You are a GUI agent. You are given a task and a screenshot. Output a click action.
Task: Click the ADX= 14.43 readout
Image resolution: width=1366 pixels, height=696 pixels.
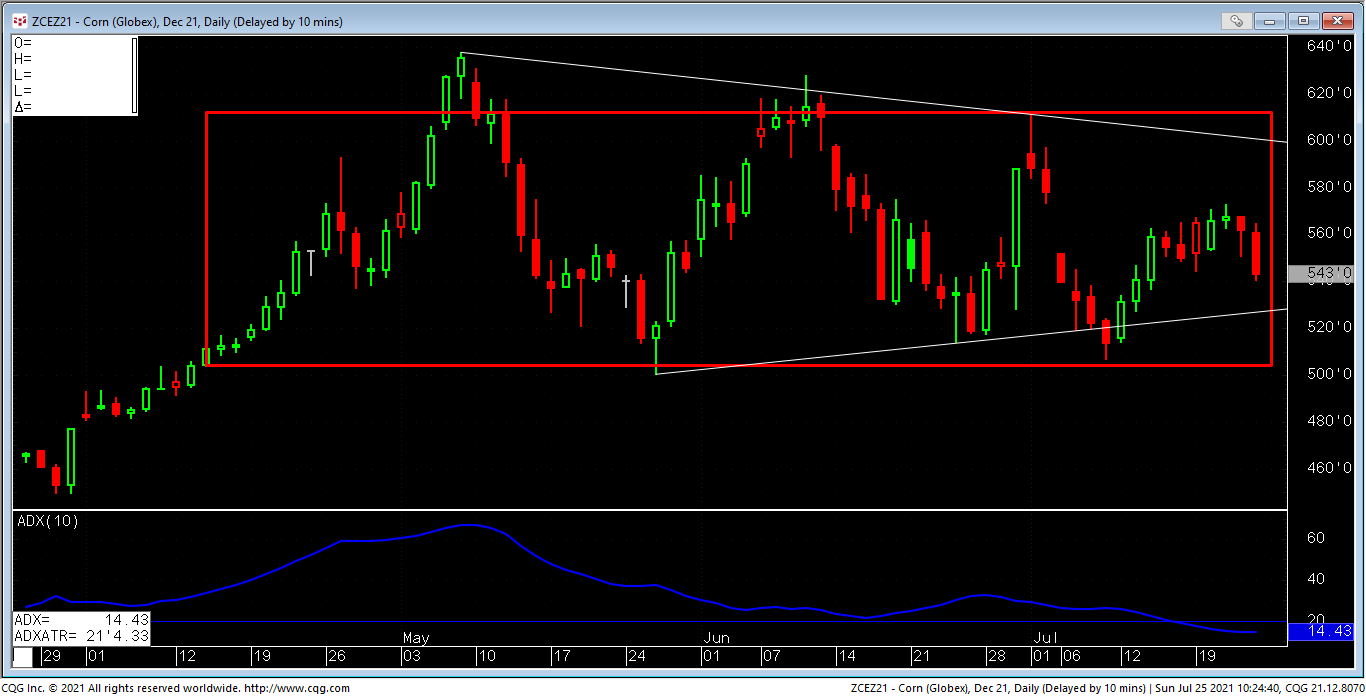point(83,620)
